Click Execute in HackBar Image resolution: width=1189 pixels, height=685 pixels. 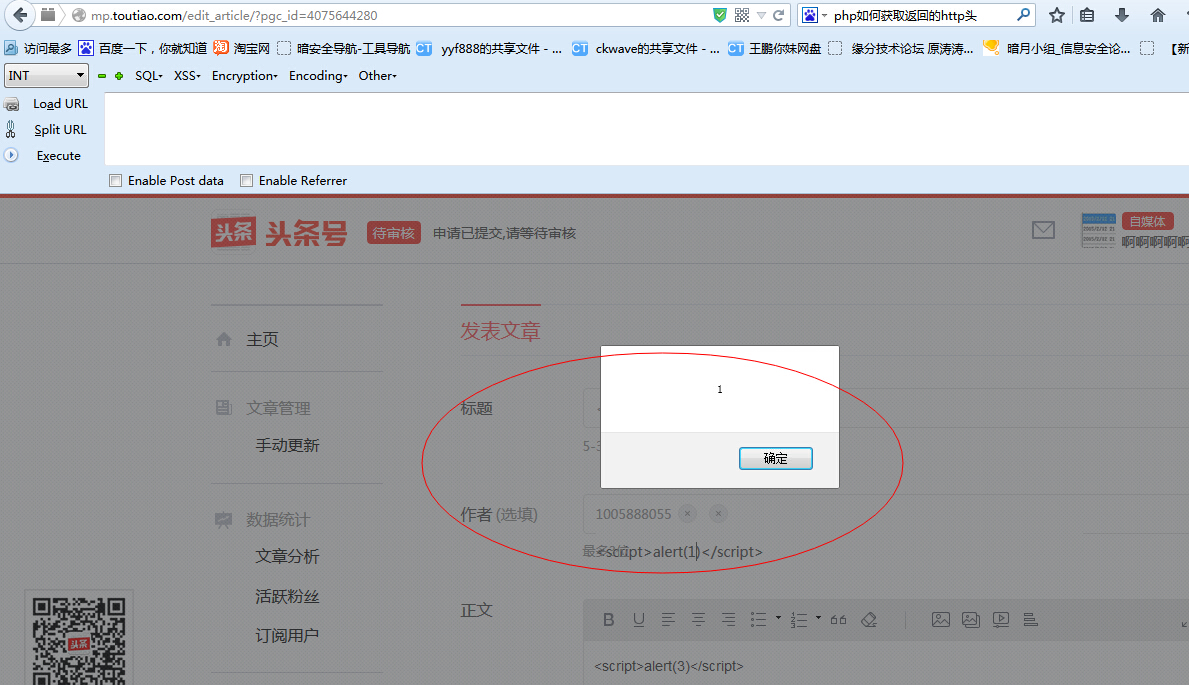click(x=58, y=156)
